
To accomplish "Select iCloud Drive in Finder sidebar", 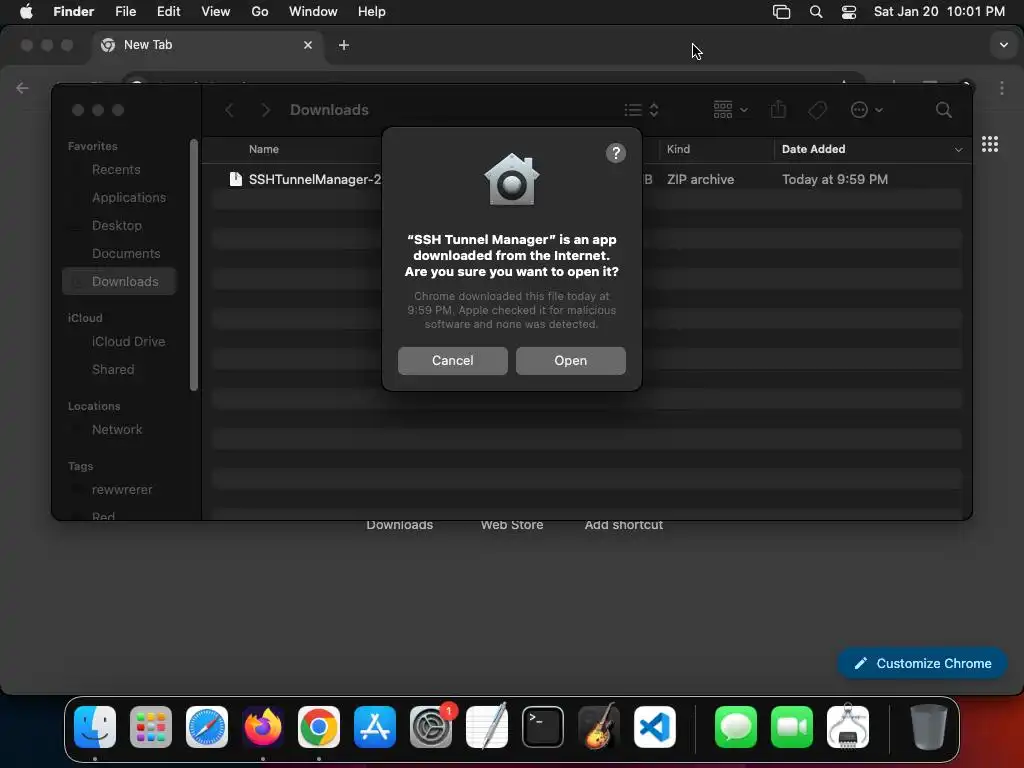I will [129, 342].
